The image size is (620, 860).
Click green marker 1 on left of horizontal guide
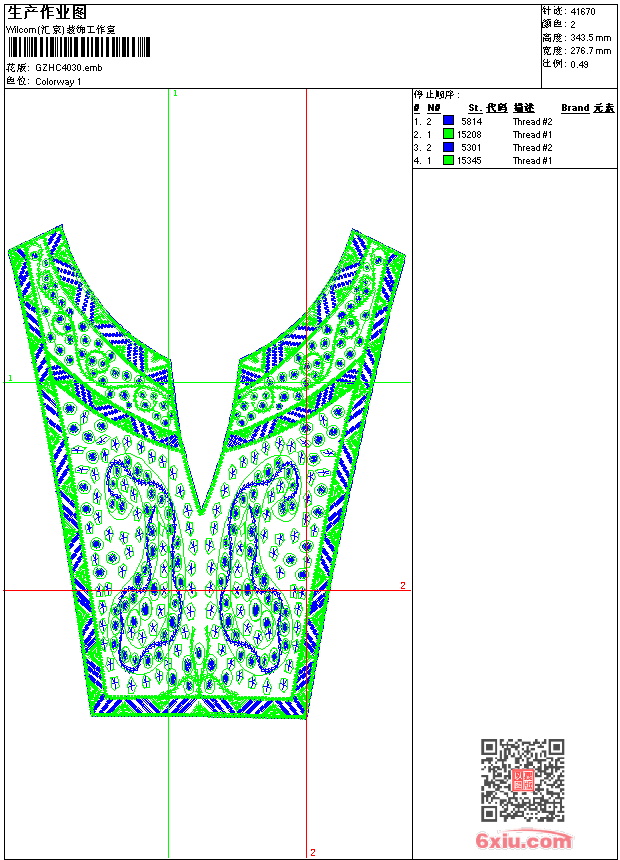click(x=10, y=378)
